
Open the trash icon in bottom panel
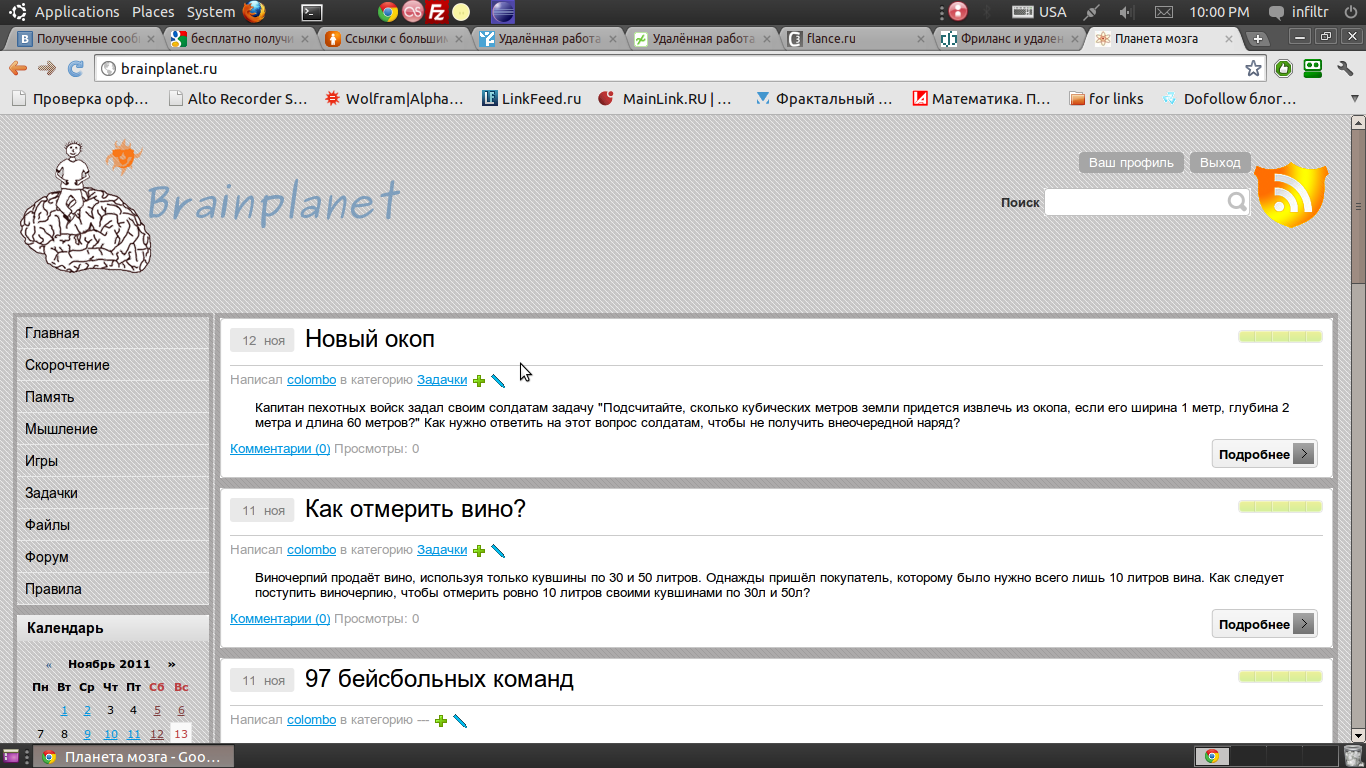pyautogui.click(x=1353, y=756)
